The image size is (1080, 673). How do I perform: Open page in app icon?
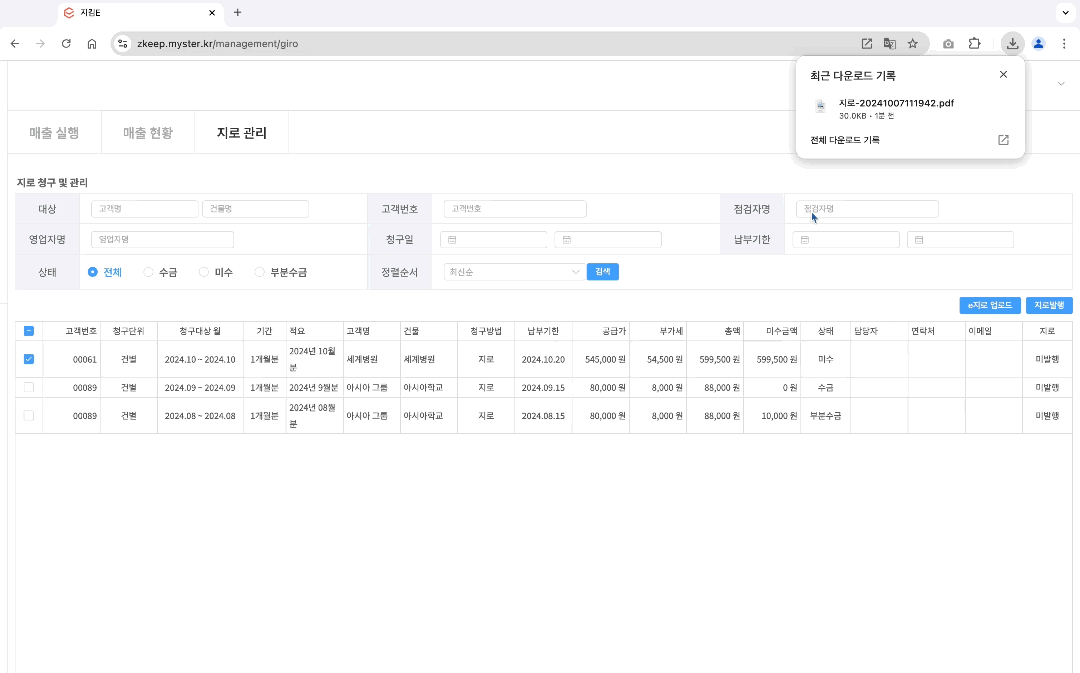tap(866, 43)
